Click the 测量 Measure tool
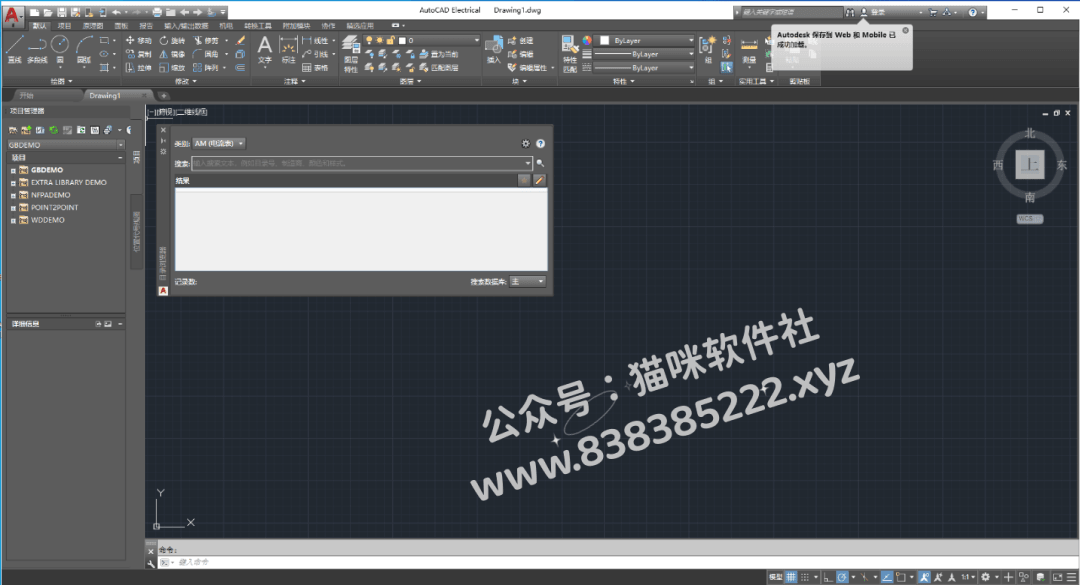 point(749,50)
